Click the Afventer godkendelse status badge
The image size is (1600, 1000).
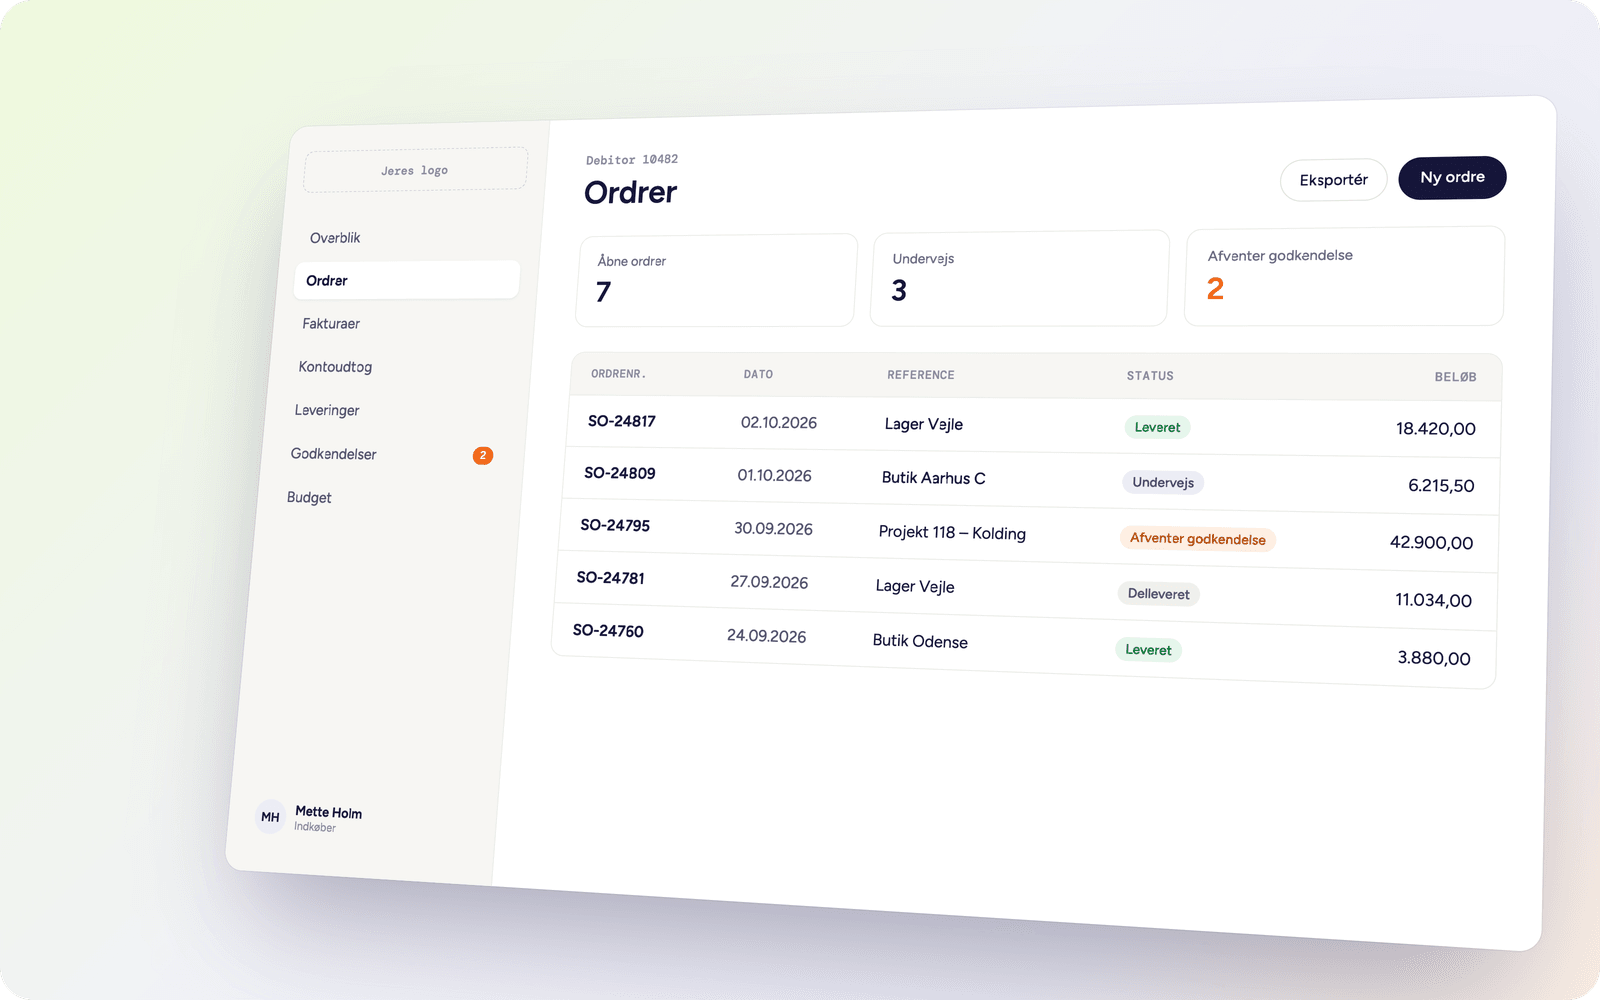1197,539
